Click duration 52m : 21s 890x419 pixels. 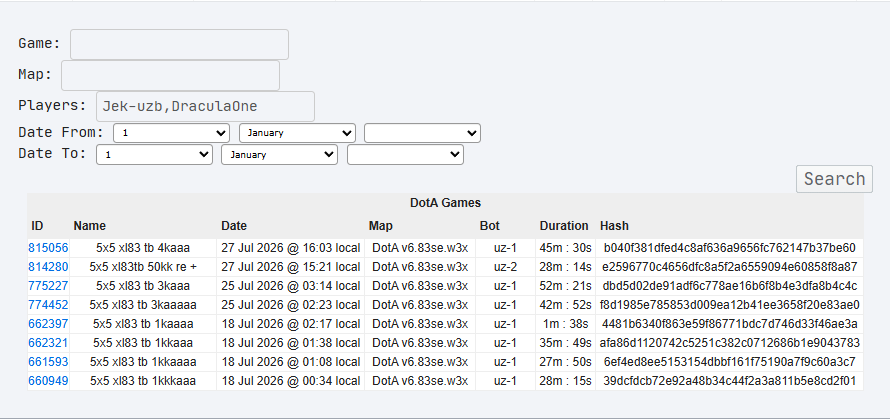[565, 286]
